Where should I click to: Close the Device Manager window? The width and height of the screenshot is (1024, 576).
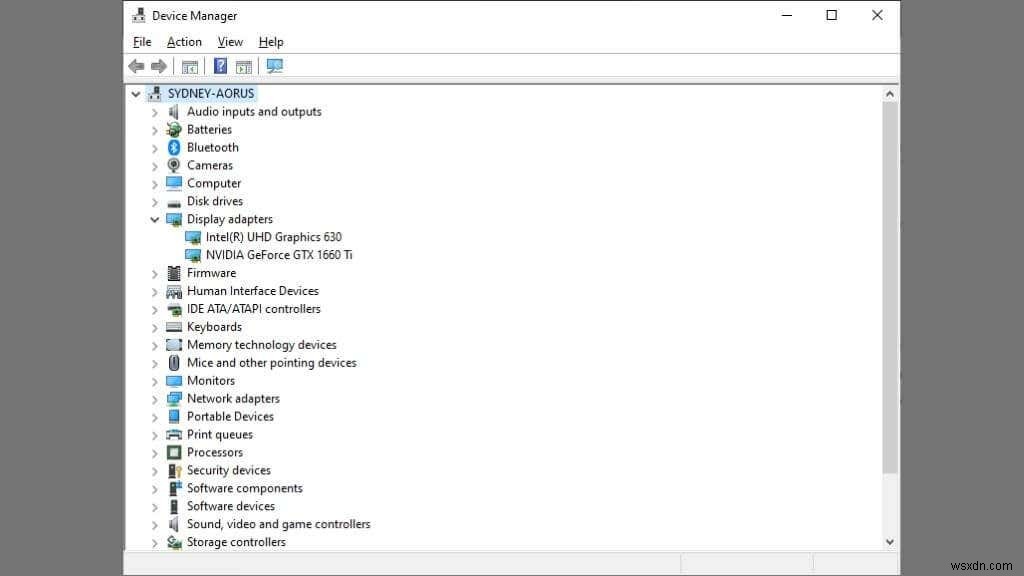[x=877, y=15]
